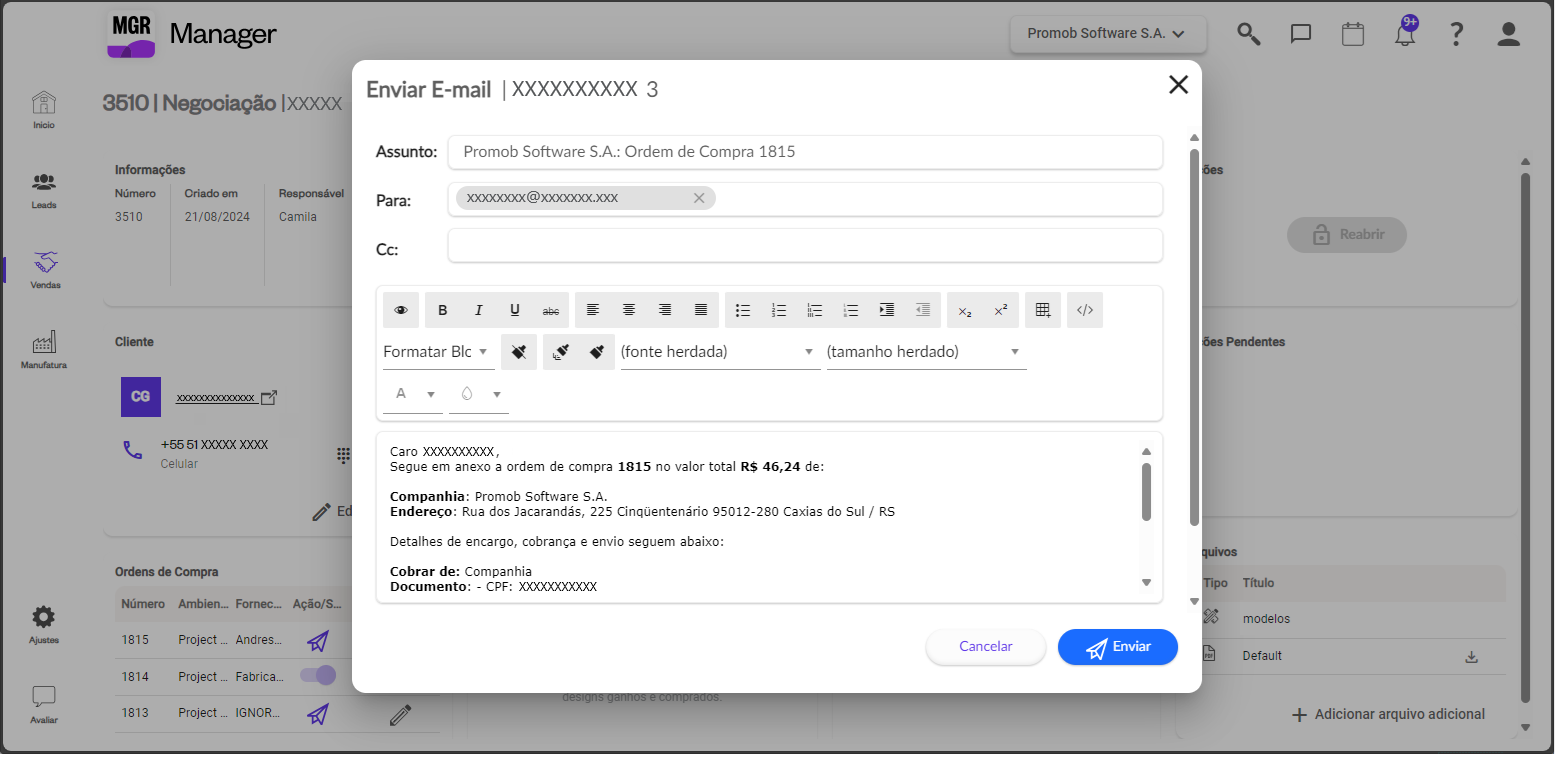Toggle strikethrough formatting in the editor
Image resolution: width=1567 pixels, height=767 pixels.
(x=551, y=310)
